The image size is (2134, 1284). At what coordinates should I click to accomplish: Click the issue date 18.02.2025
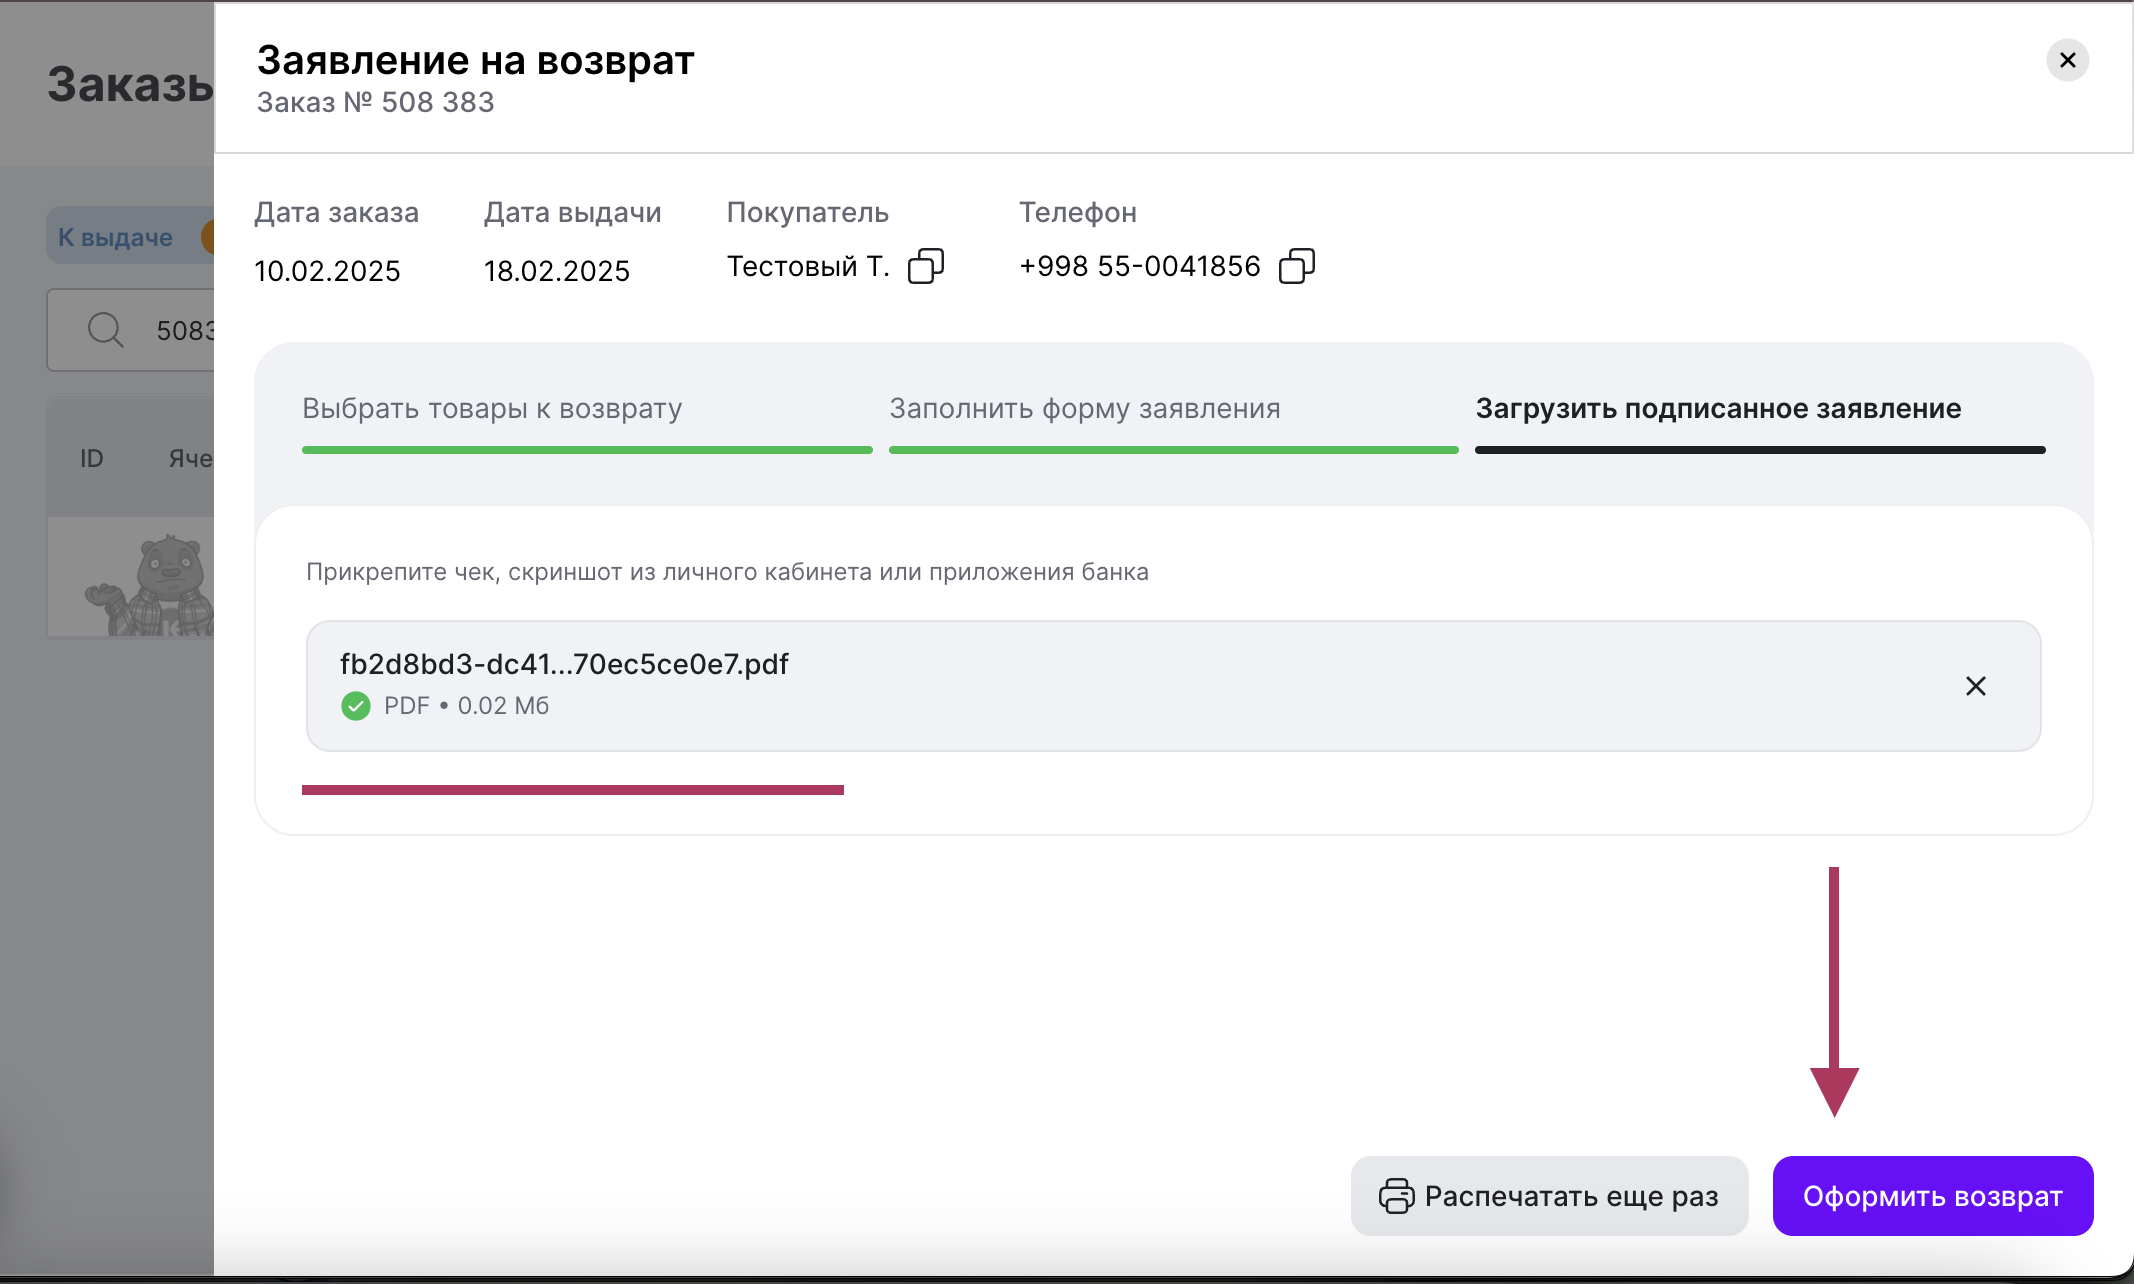557,271
